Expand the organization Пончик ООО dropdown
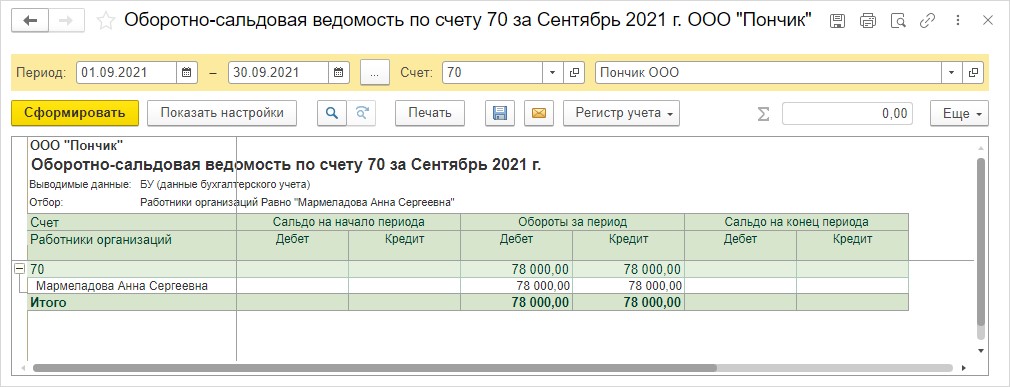 point(951,73)
